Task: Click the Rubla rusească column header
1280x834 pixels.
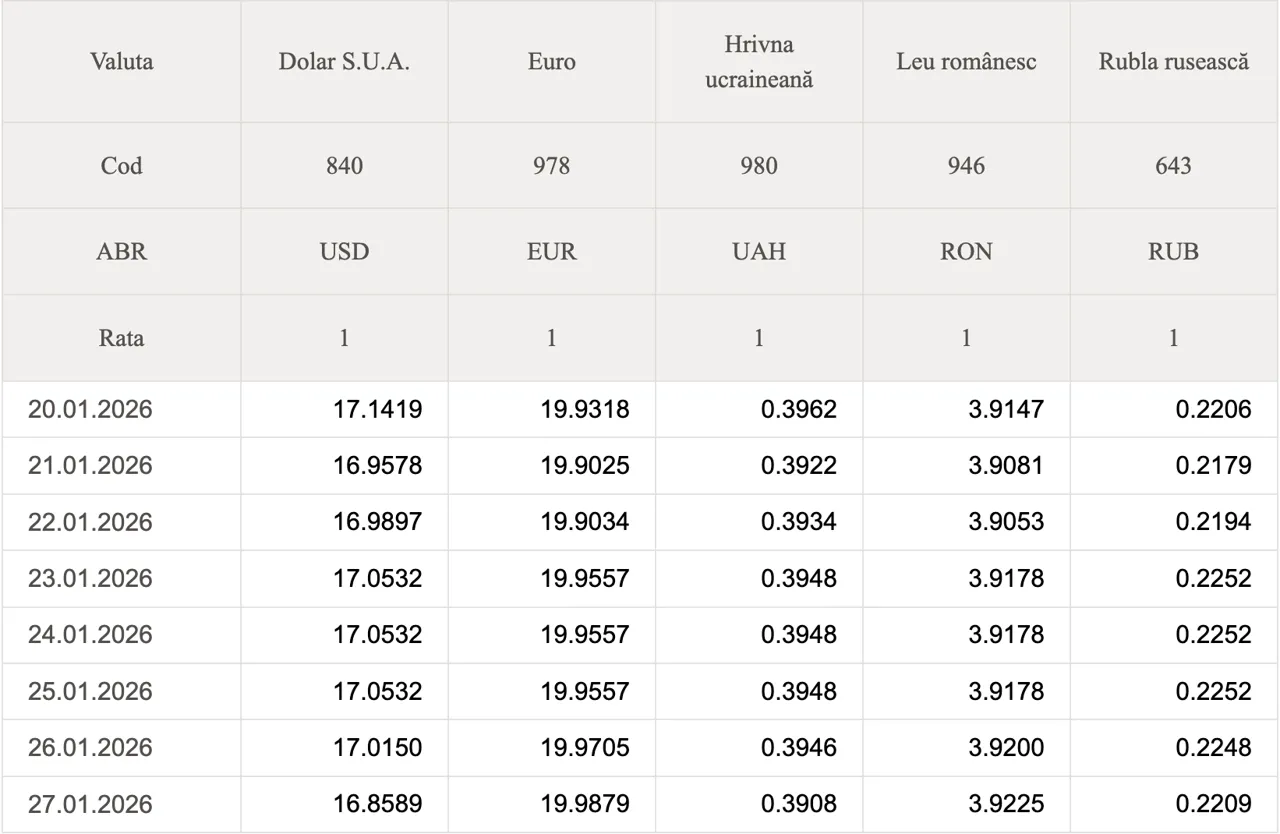Action: pos(1174,62)
